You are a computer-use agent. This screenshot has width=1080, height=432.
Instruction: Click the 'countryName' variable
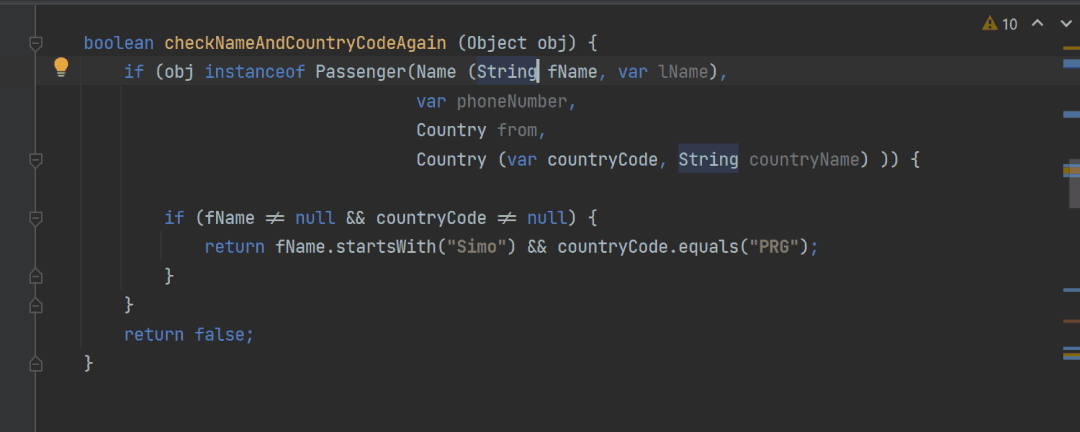804,160
